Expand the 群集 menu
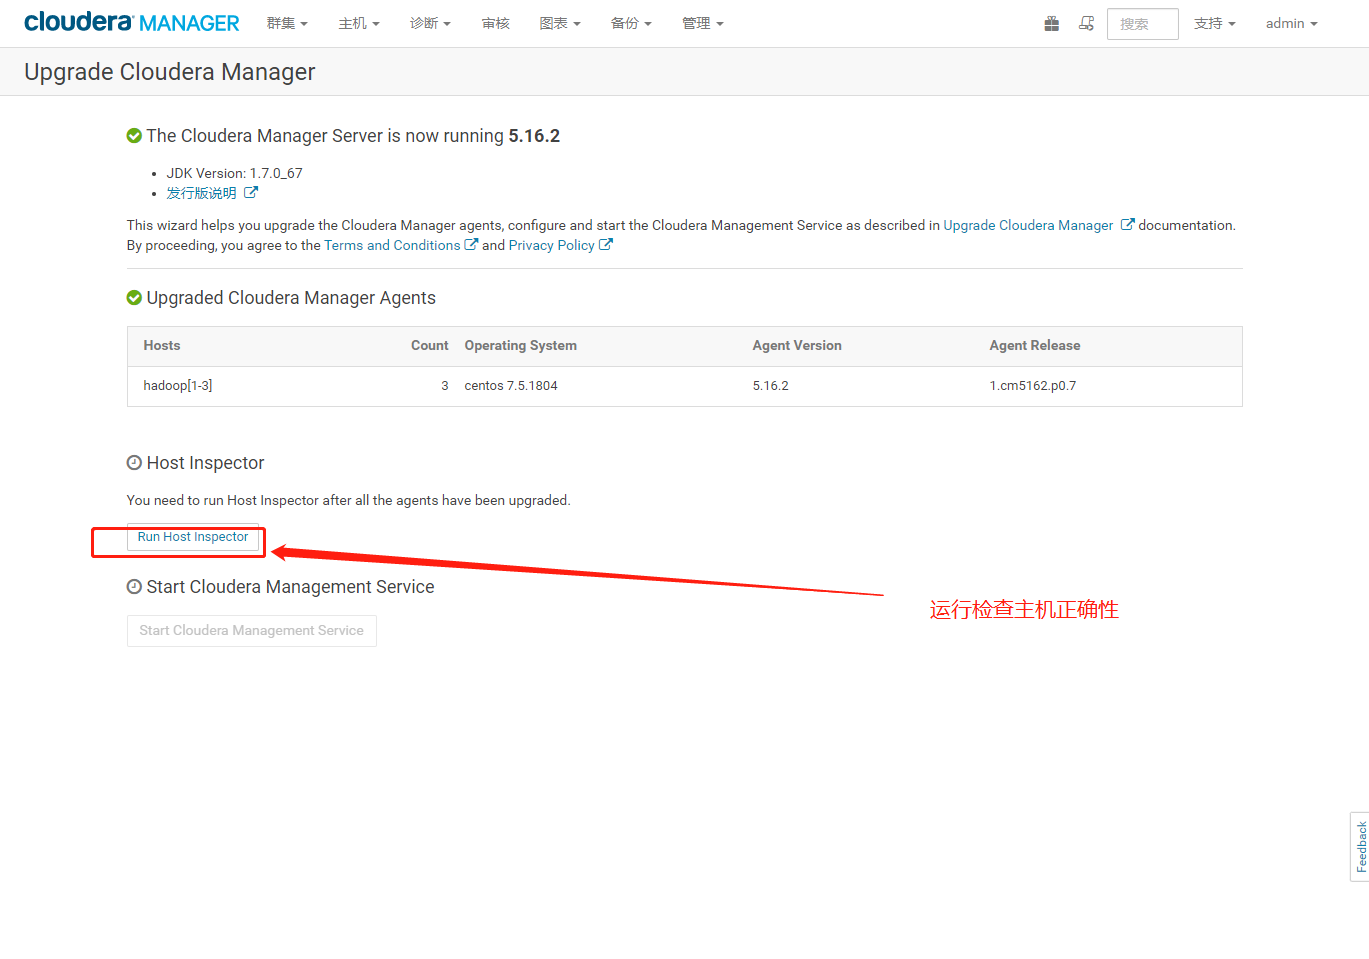The image size is (1369, 959). pos(287,23)
